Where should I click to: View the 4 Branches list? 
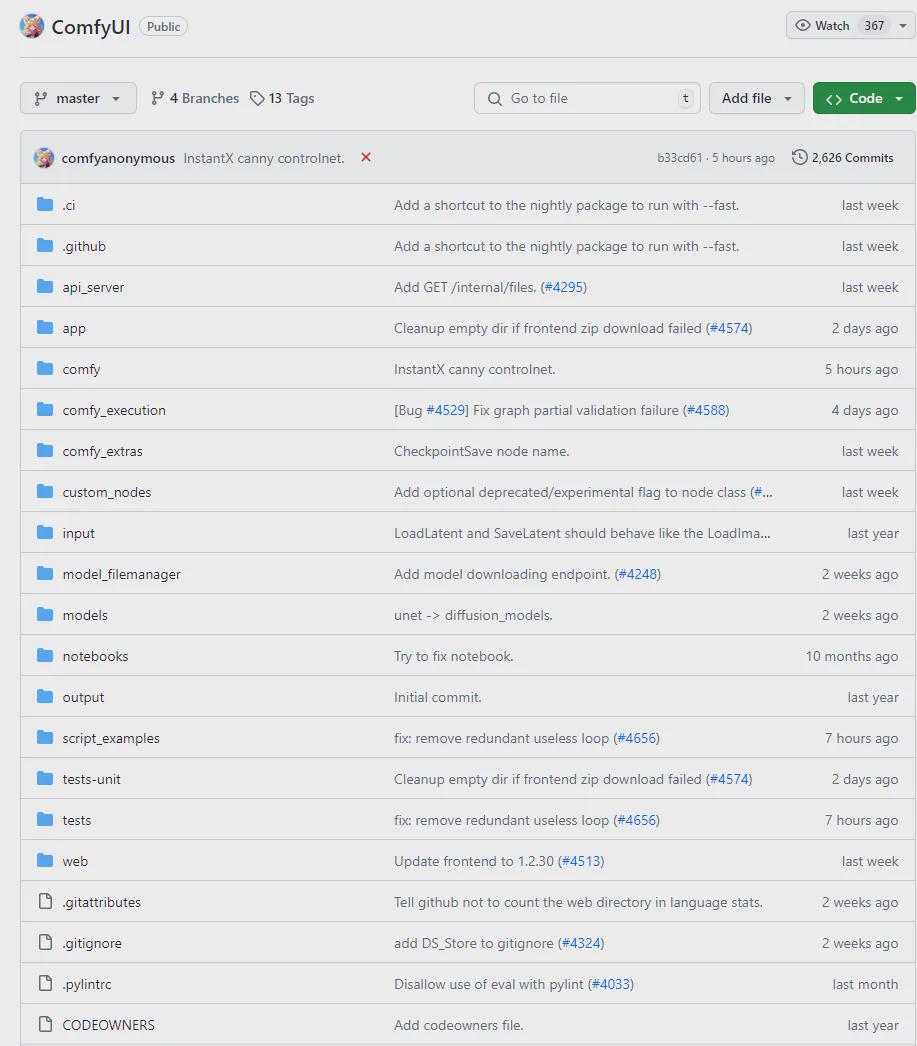[x=195, y=98]
